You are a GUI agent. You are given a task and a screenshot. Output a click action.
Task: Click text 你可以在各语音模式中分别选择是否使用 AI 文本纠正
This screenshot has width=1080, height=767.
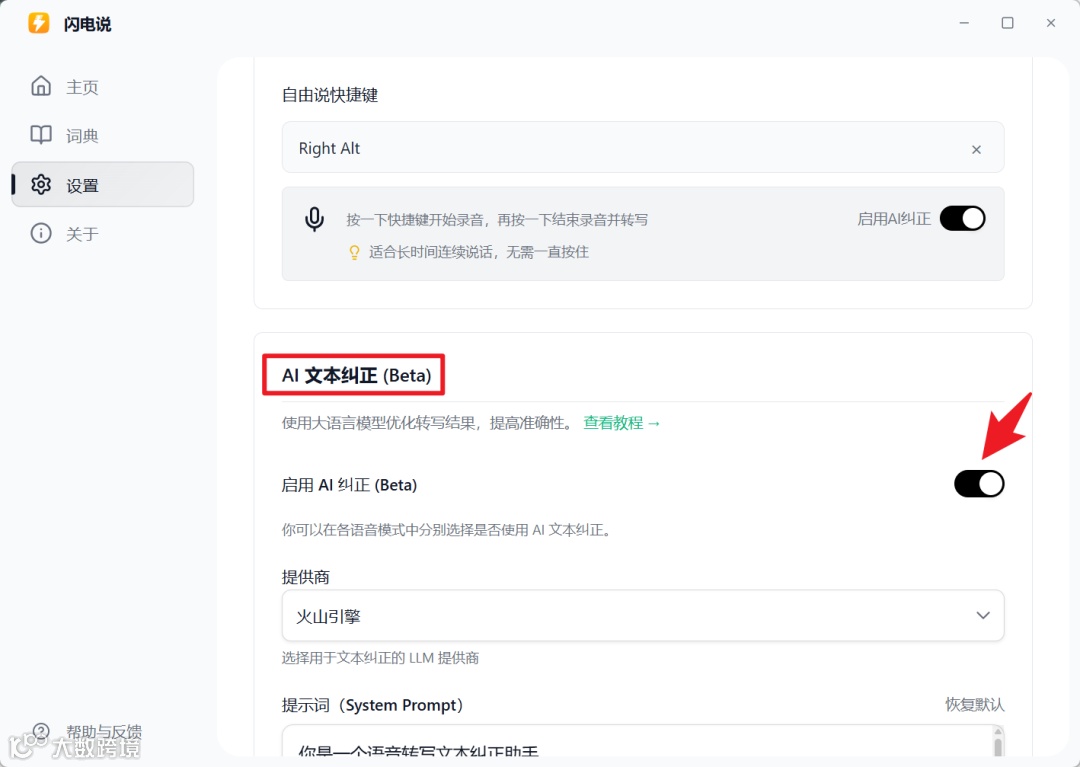click(x=446, y=530)
